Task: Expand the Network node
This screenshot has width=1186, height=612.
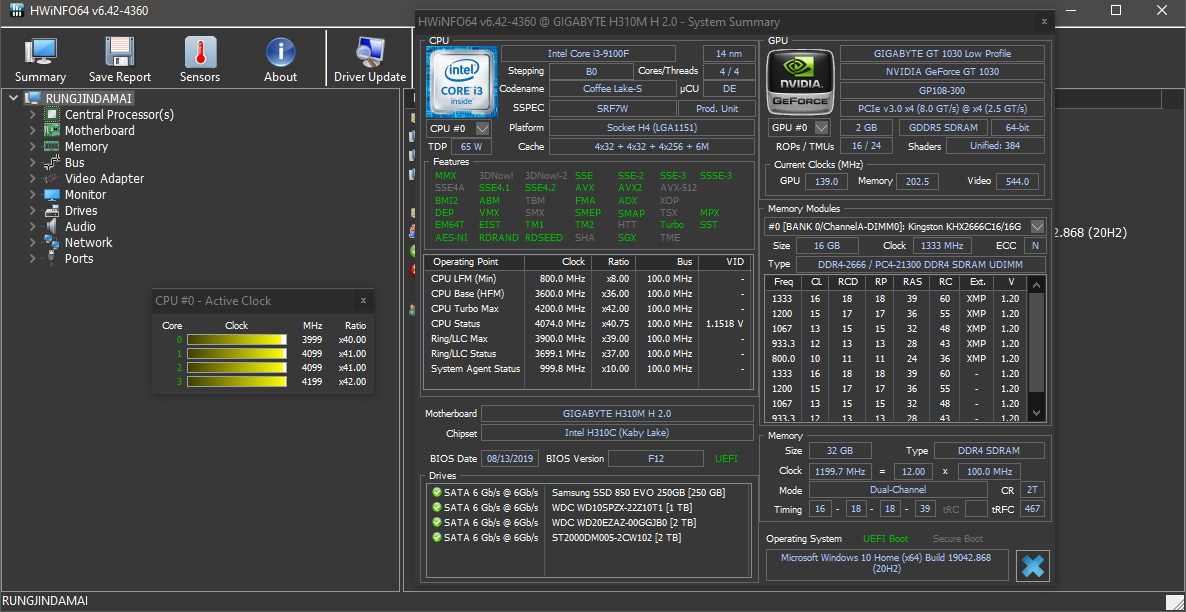Action: [33, 242]
